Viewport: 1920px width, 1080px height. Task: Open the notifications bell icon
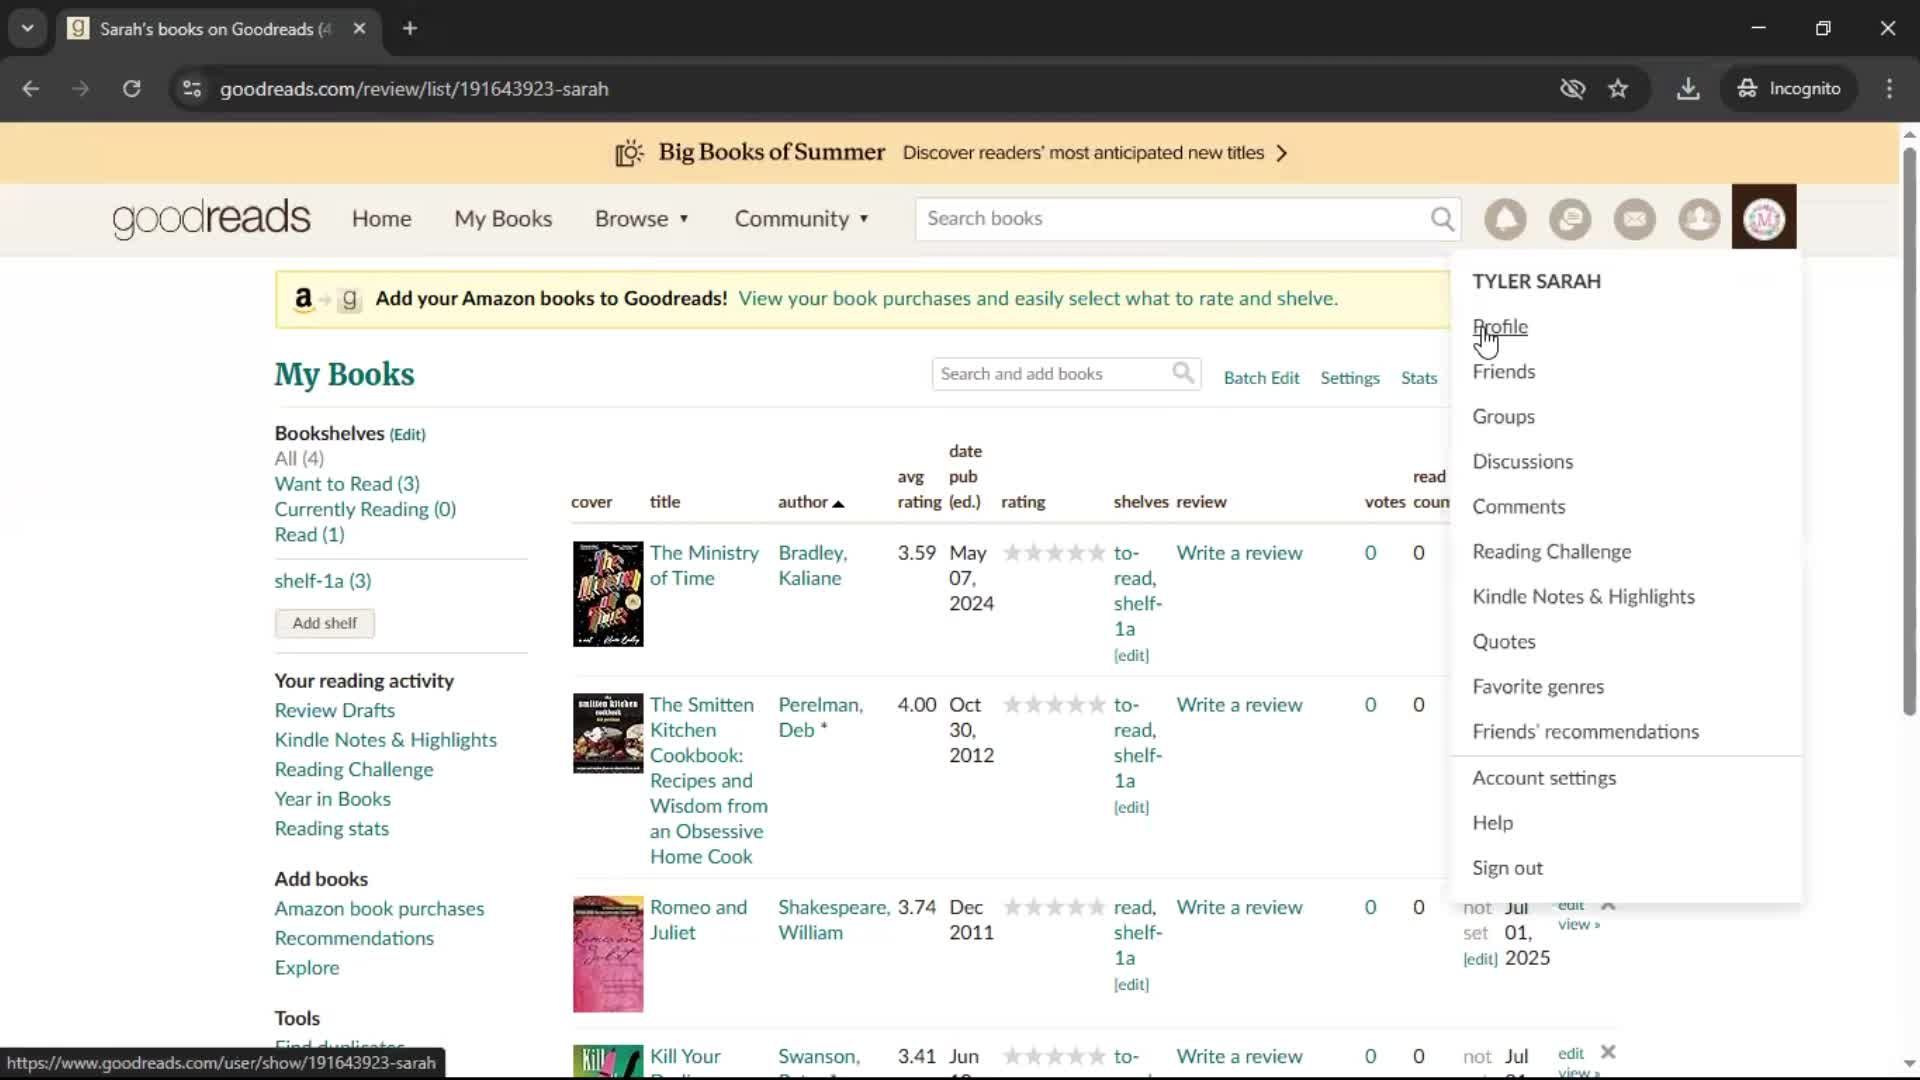[1505, 218]
